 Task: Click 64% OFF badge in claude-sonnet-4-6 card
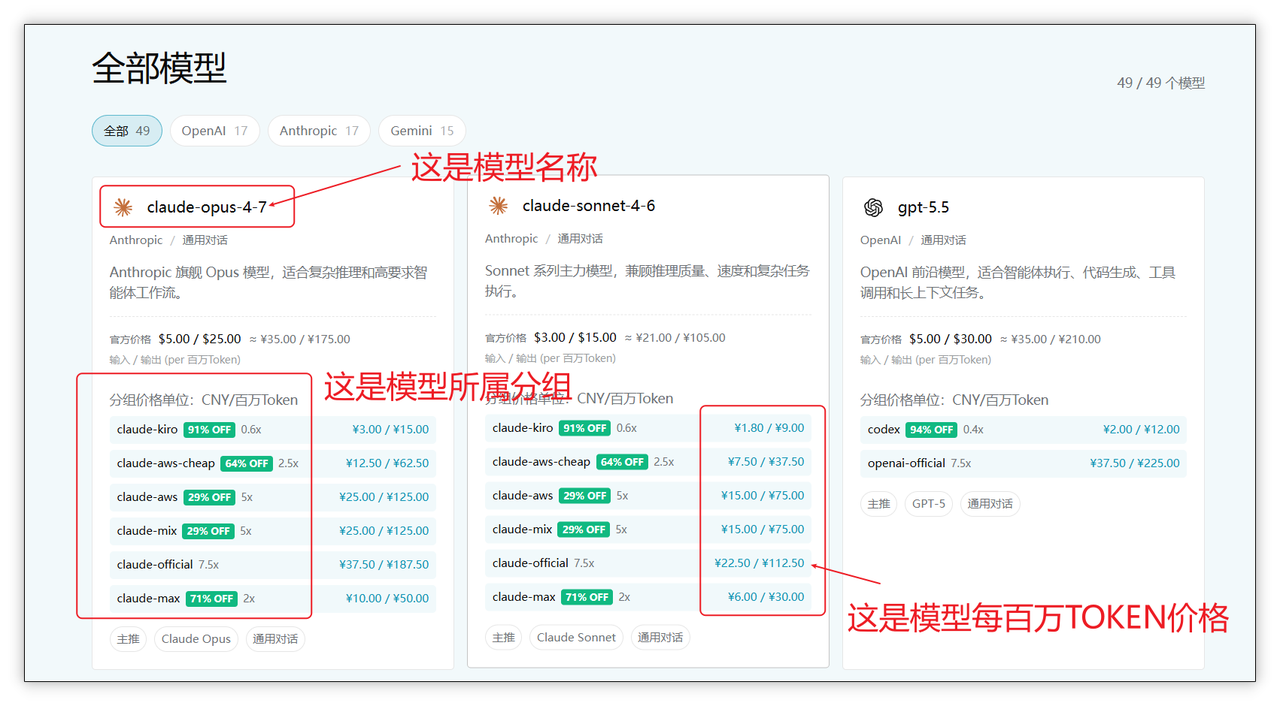(622, 462)
